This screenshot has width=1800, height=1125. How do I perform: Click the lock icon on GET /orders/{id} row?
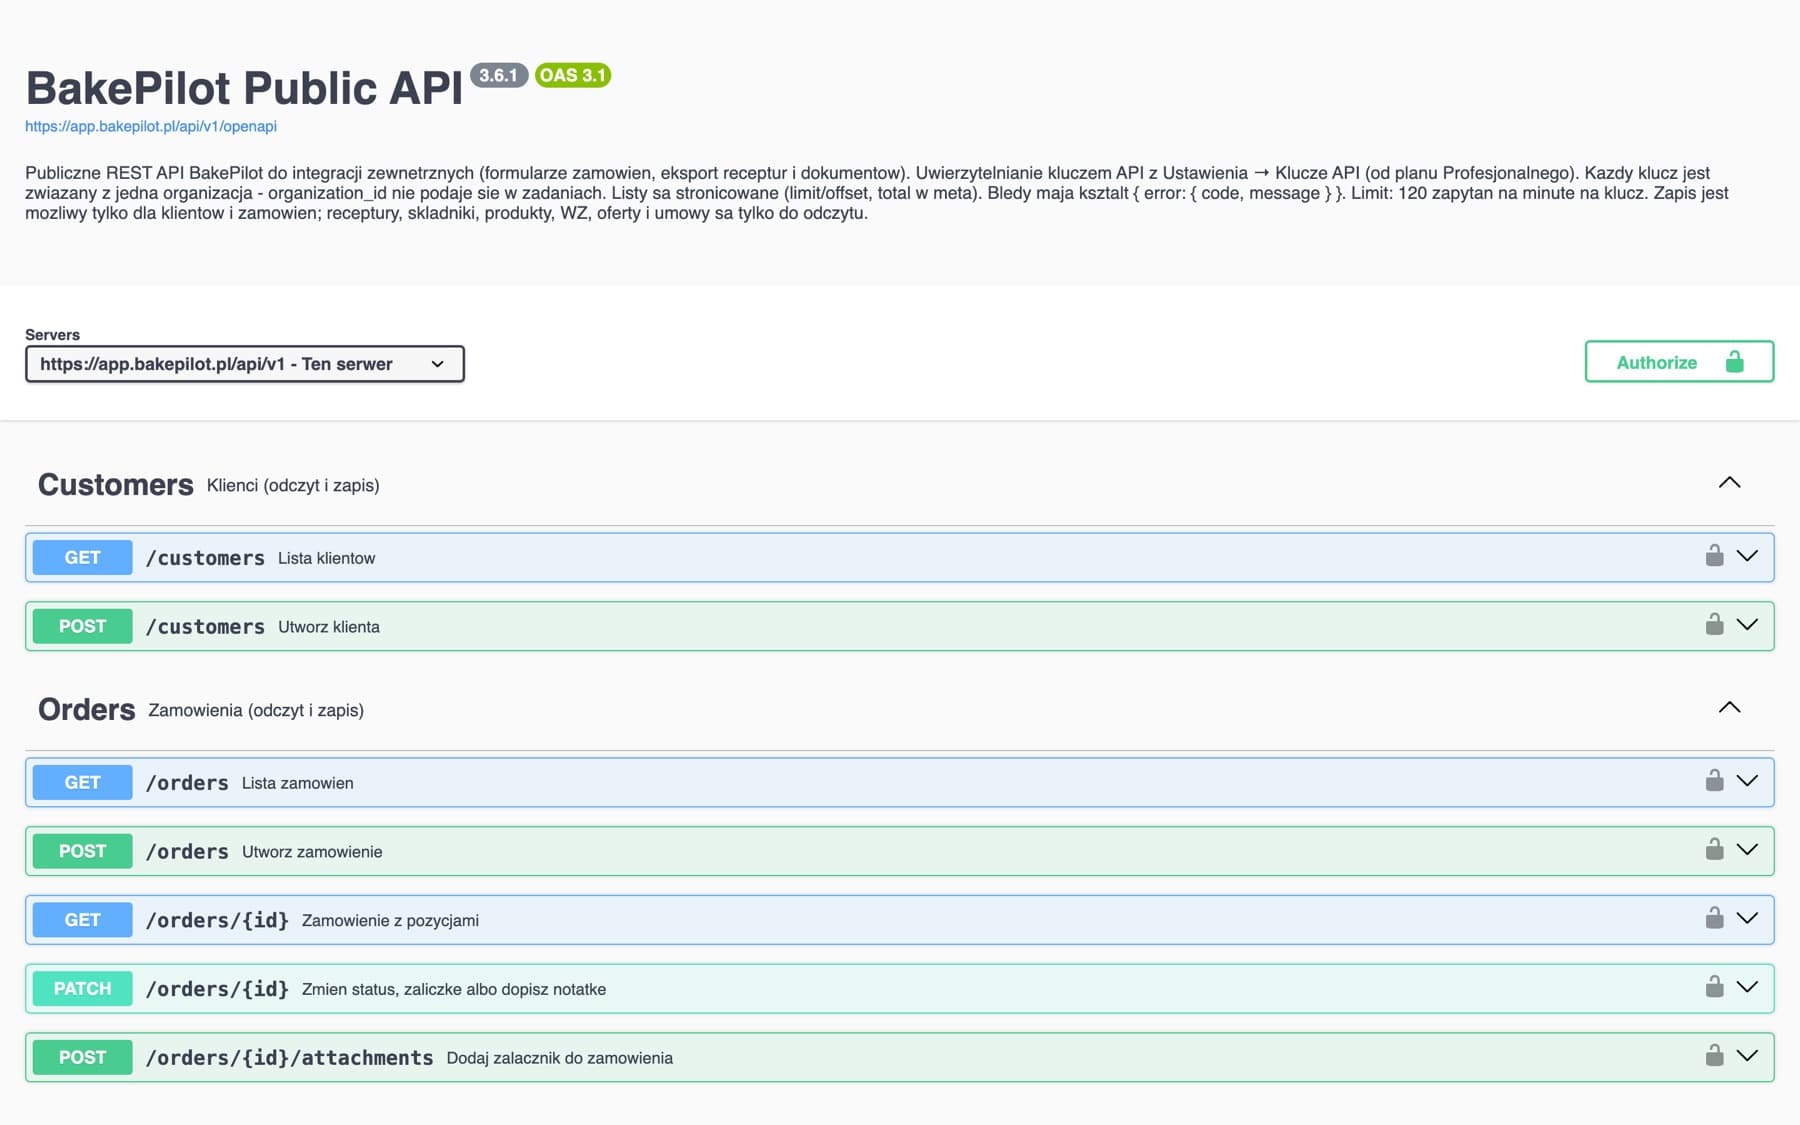click(1714, 918)
